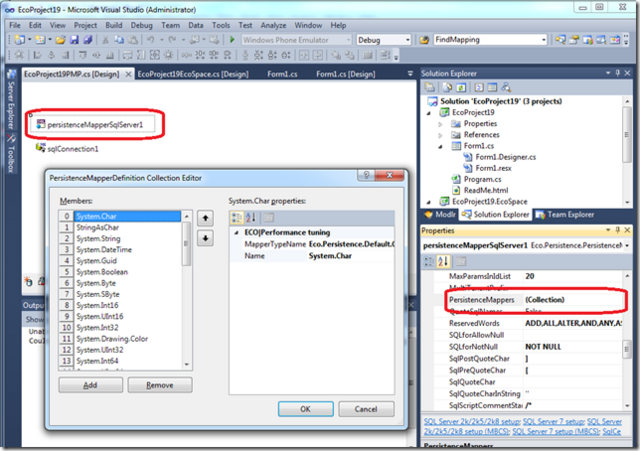
Task: Click the Undo arrow icon
Action: coord(151,40)
